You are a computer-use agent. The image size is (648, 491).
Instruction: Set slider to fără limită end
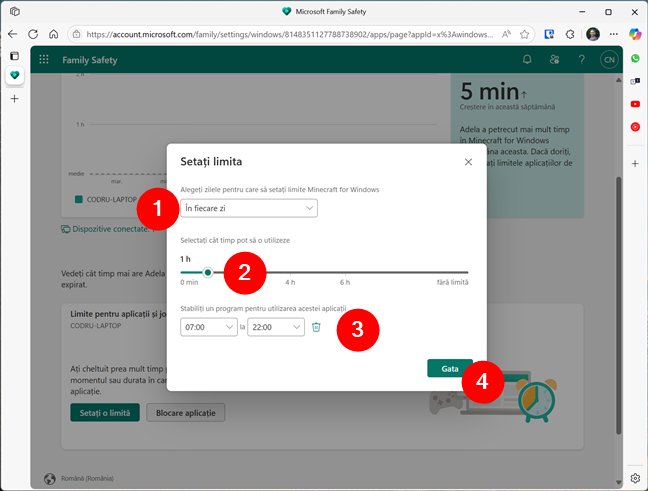[467, 272]
